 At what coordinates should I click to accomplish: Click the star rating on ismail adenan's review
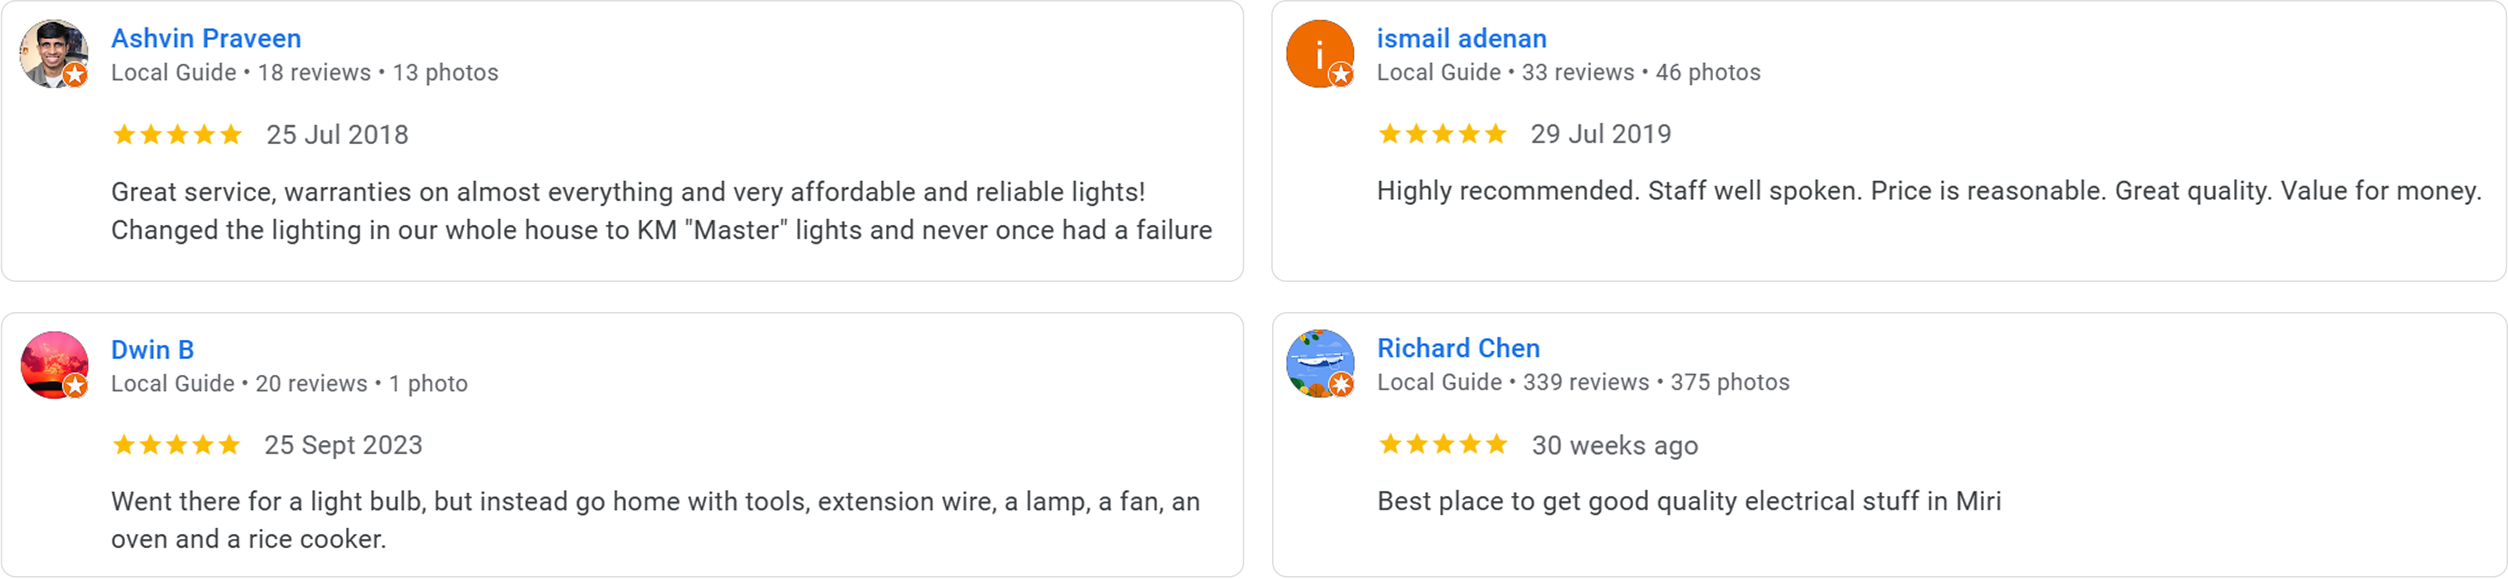[x=1443, y=133]
